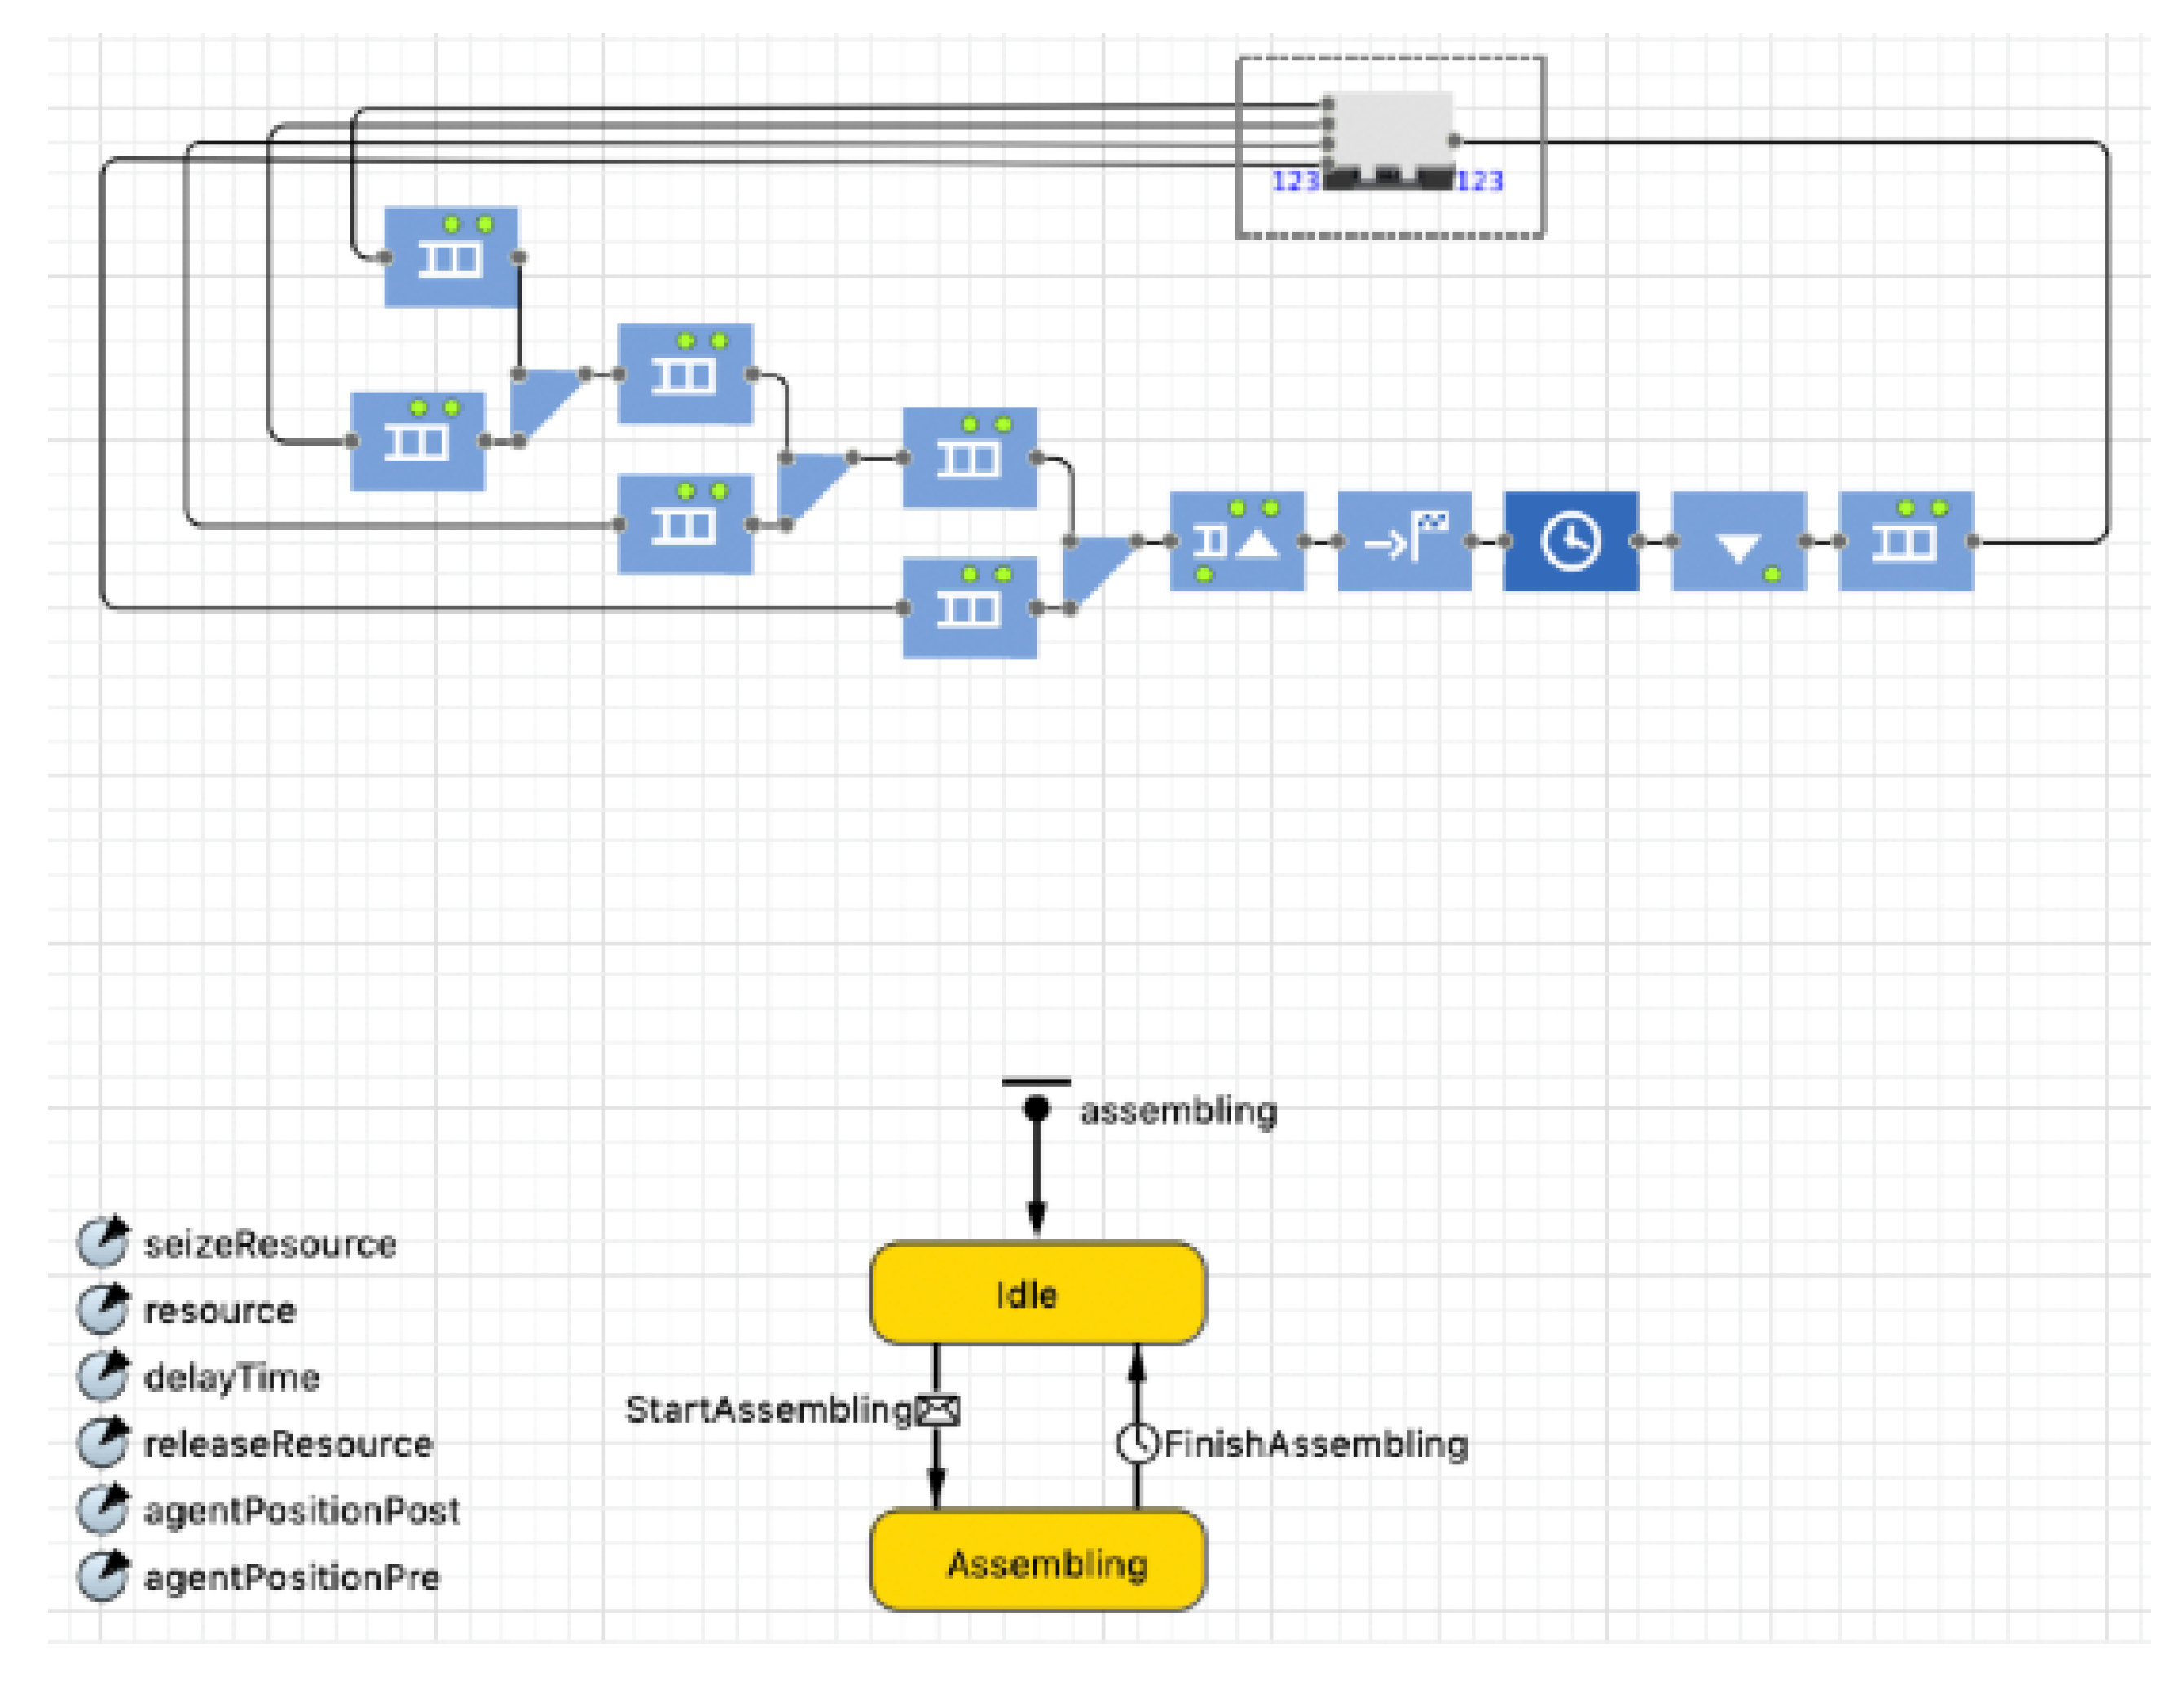Select the Delay block with clock icon
This screenshot has height=1689, width=2184.
pos(1570,541)
